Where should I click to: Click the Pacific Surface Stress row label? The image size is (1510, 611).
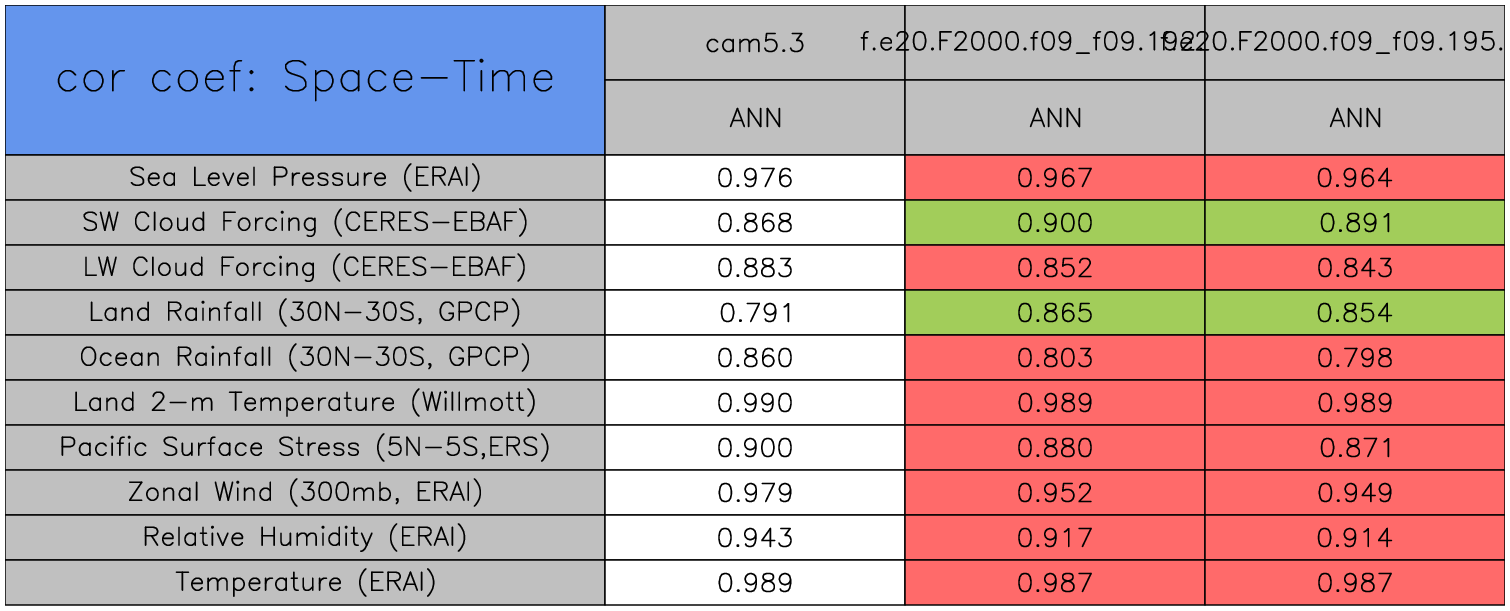pos(305,448)
